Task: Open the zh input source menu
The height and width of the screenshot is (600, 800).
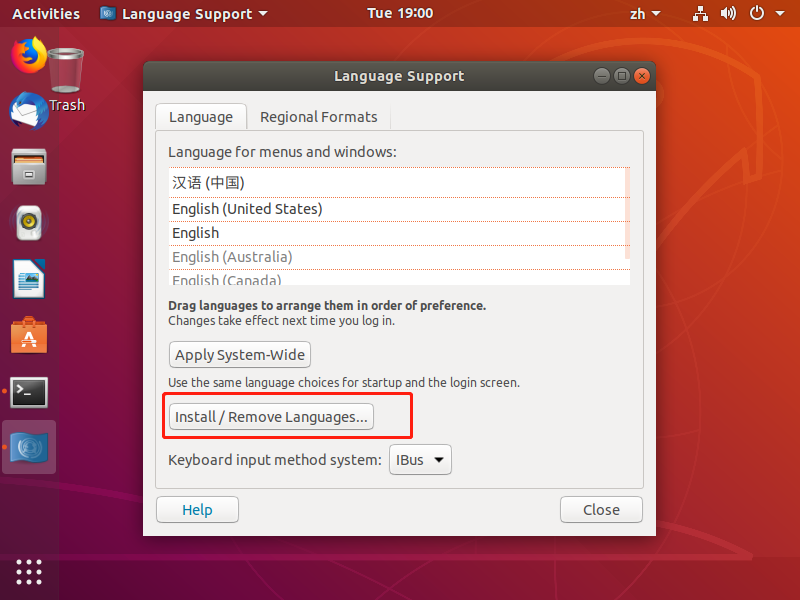Action: (645, 14)
